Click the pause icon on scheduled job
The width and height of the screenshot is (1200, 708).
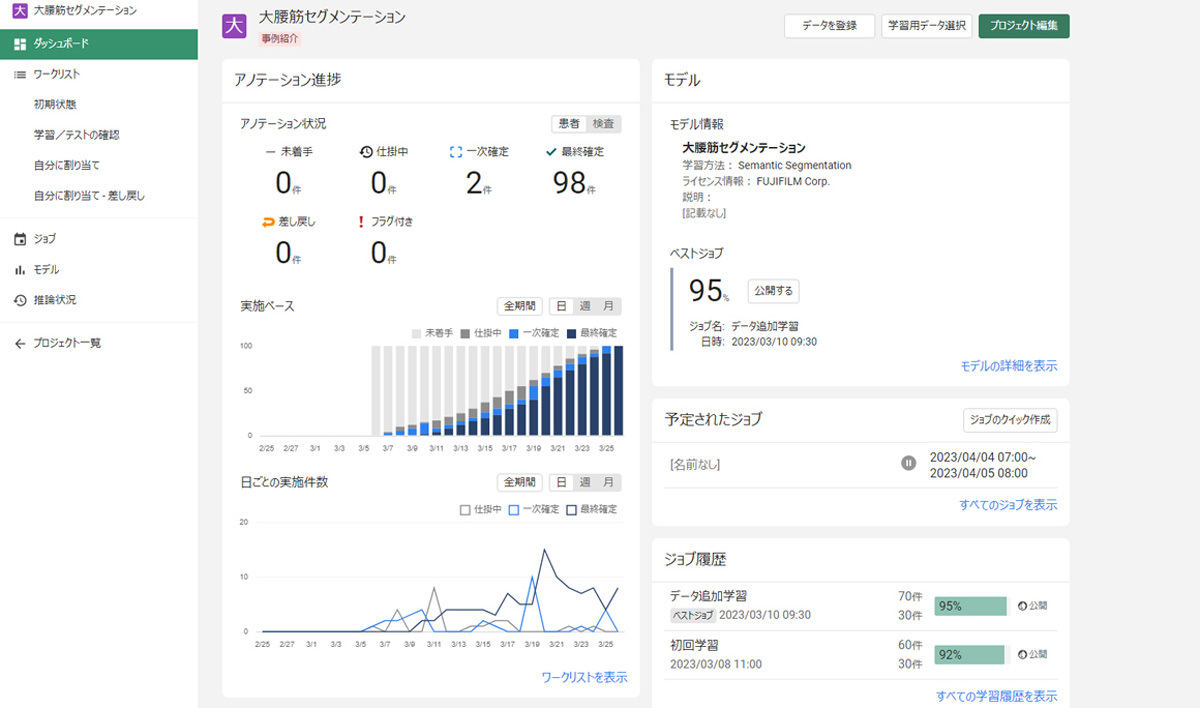[908, 463]
